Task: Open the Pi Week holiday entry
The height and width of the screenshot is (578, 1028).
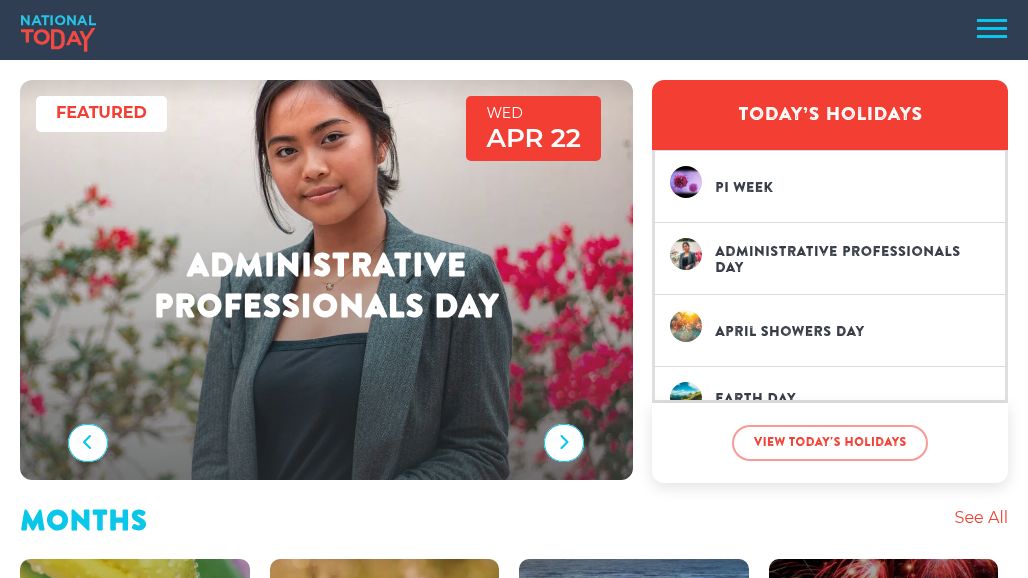Action: click(829, 187)
